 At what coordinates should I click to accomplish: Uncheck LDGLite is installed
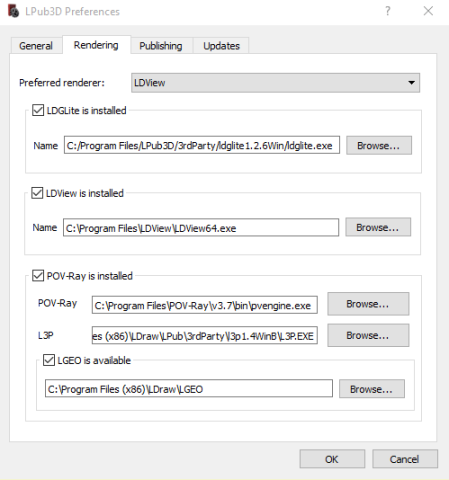pyautogui.click(x=38, y=110)
